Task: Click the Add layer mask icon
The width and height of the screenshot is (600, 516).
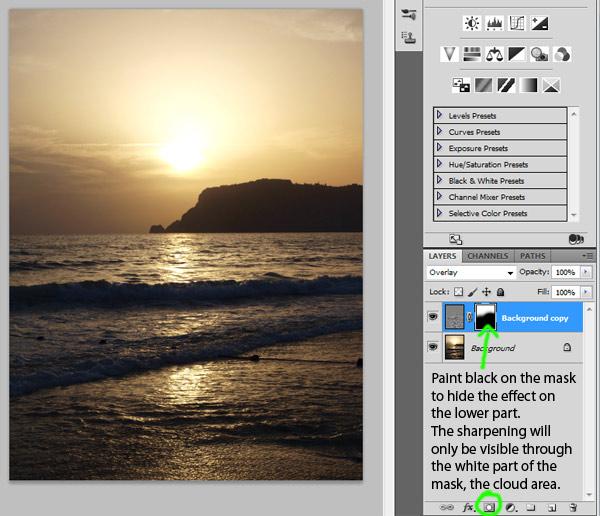Action: point(490,507)
